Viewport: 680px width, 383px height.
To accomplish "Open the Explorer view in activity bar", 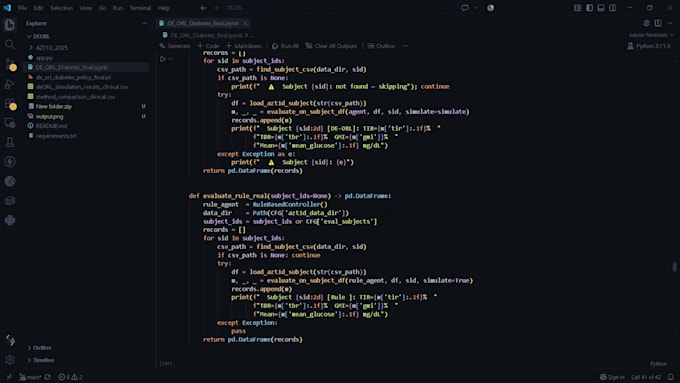I will pos(10,25).
